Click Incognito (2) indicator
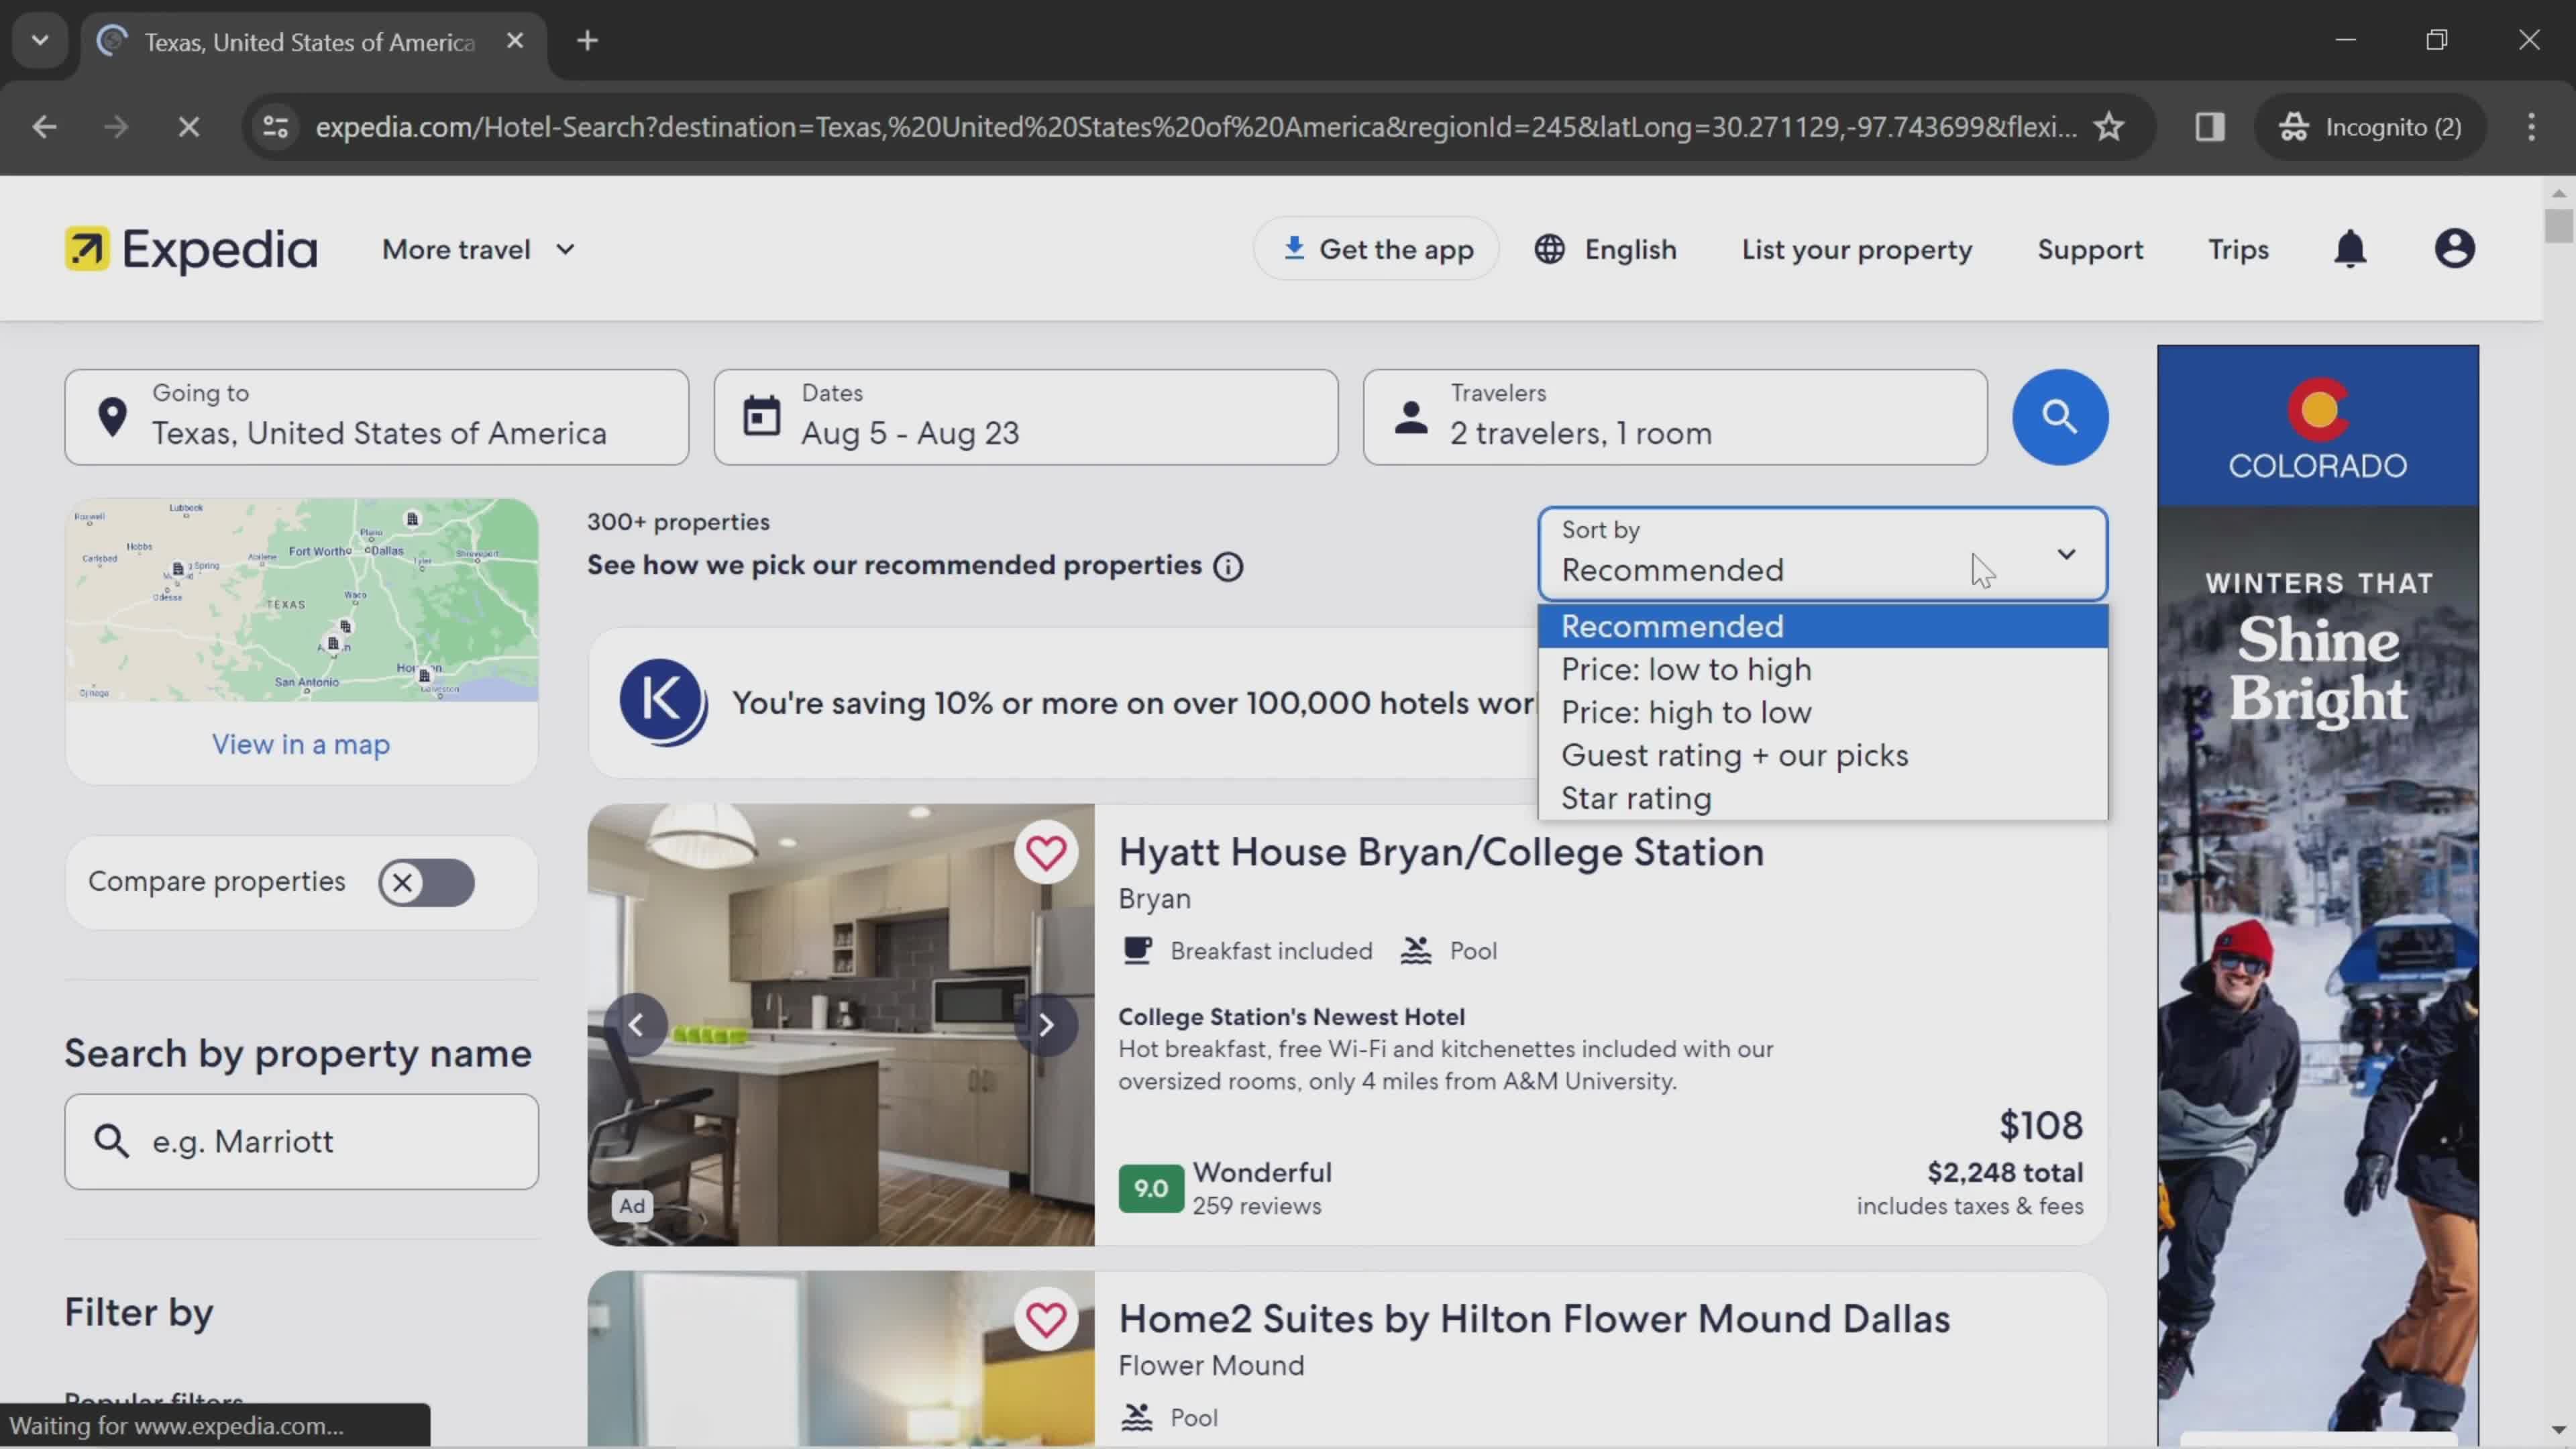The width and height of the screenshot is (2576, 1449). click(x=2370, y=127)
